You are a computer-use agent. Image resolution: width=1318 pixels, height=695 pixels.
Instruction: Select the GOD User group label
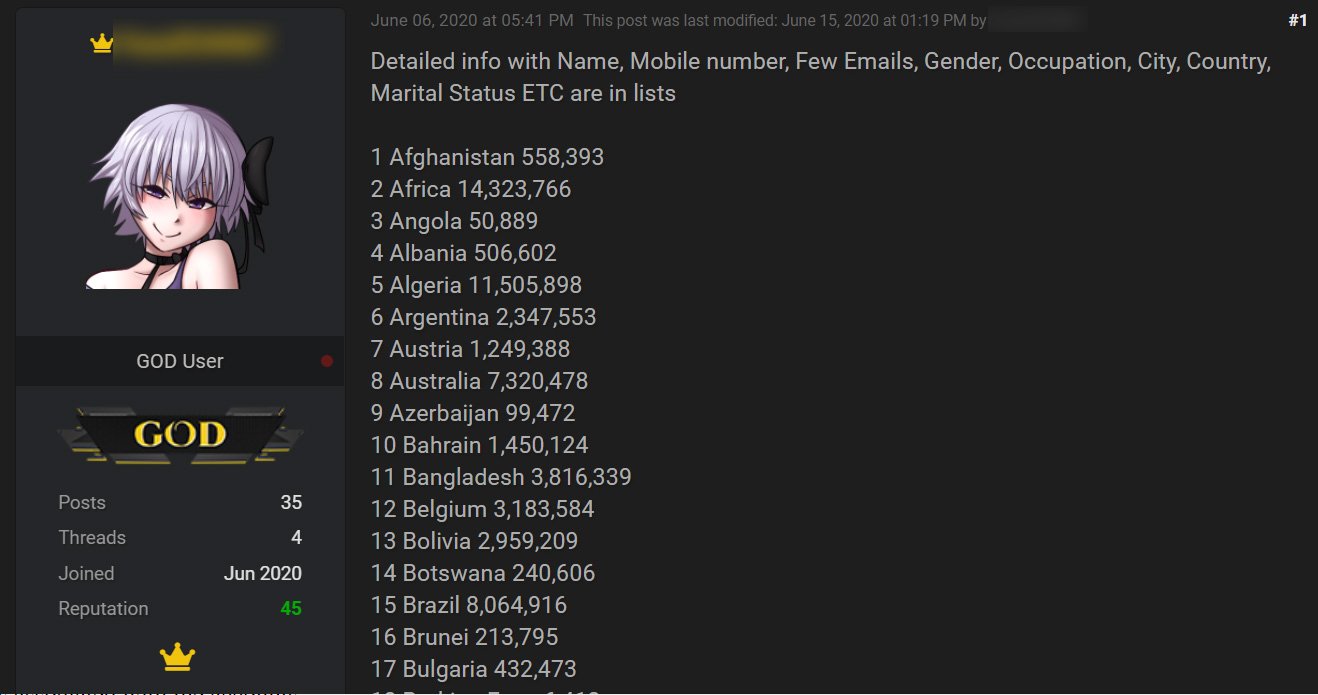pyautogui.click(x=180, y=361)
